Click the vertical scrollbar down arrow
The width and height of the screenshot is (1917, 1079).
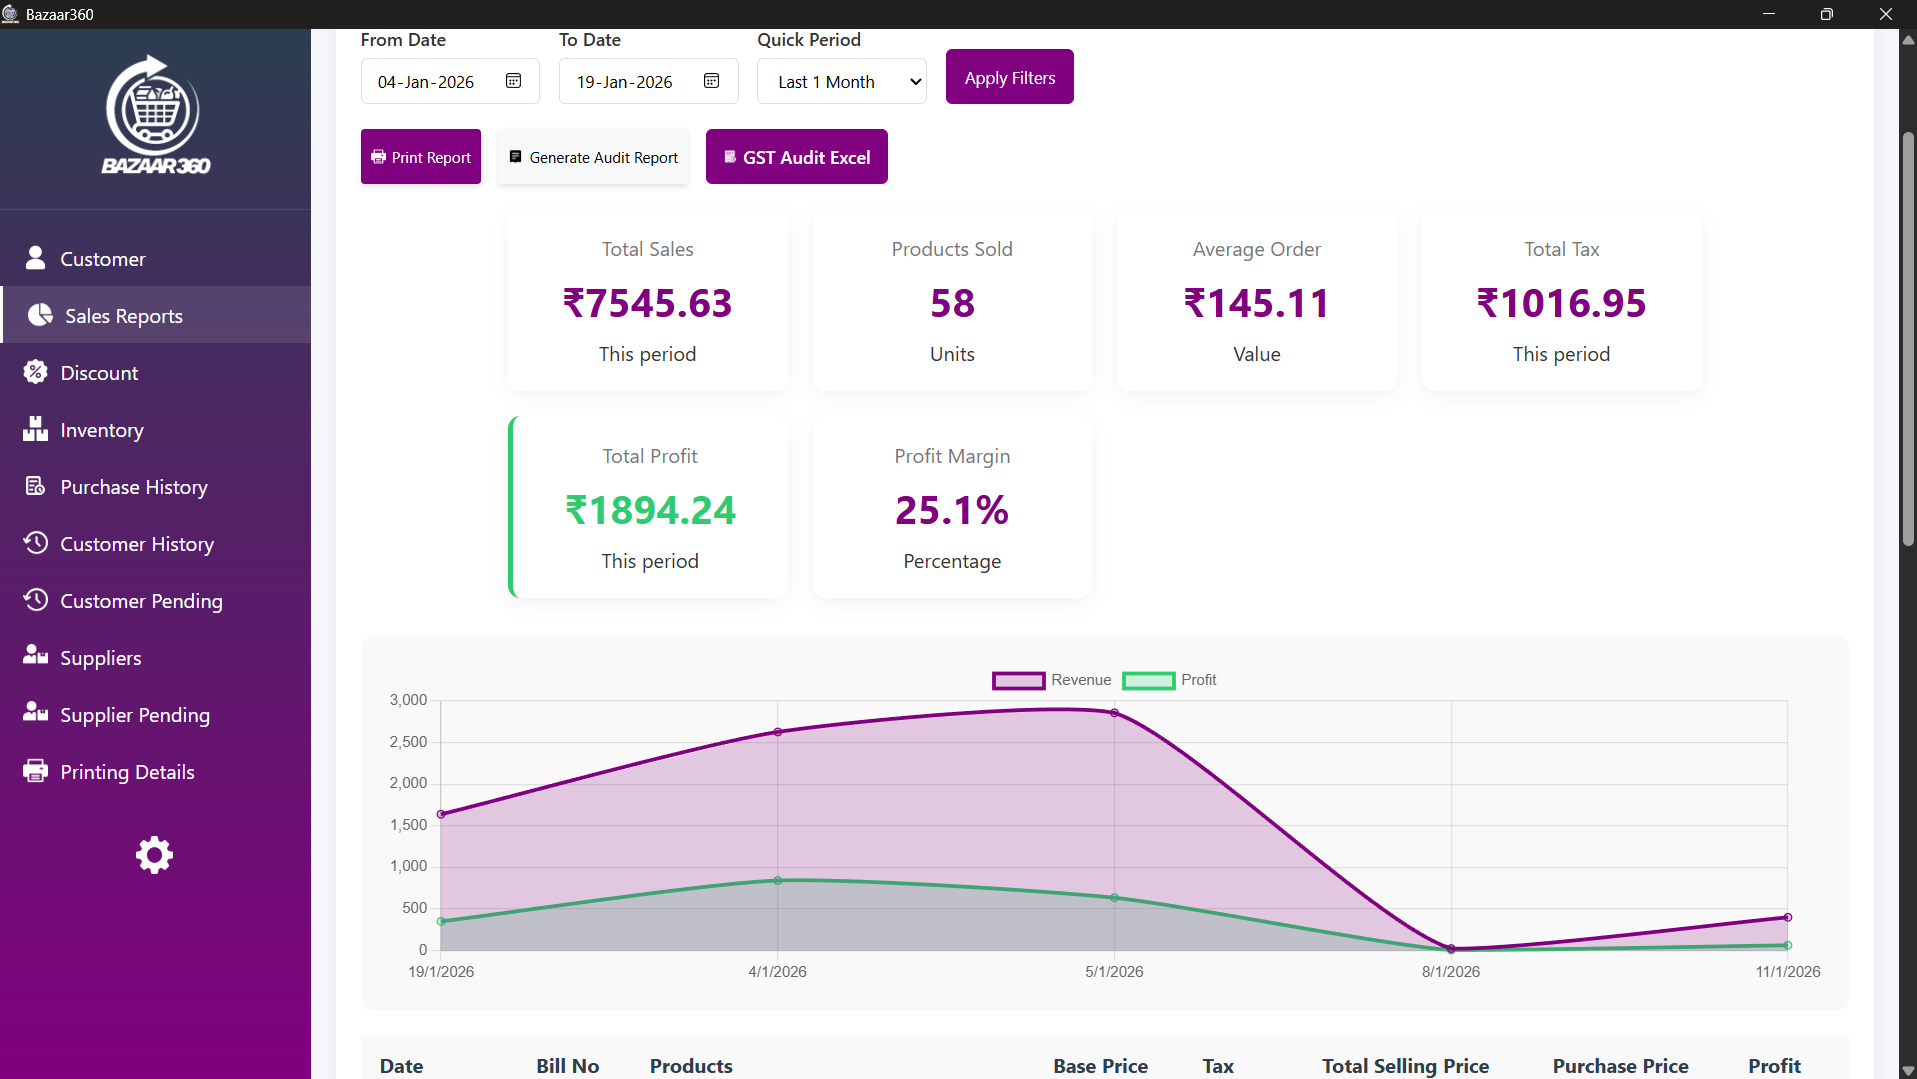(1907, 1070)
